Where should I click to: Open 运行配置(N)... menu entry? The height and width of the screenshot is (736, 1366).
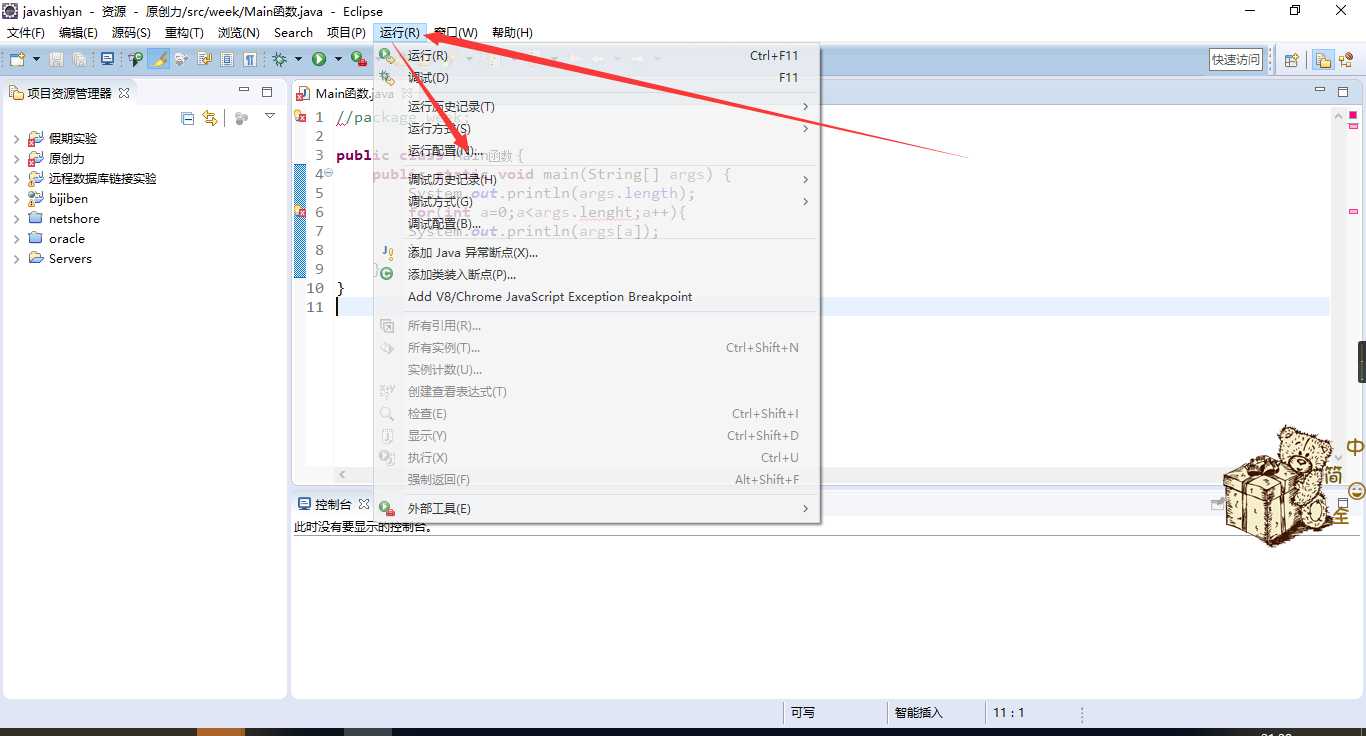click(x=596, y=151)
